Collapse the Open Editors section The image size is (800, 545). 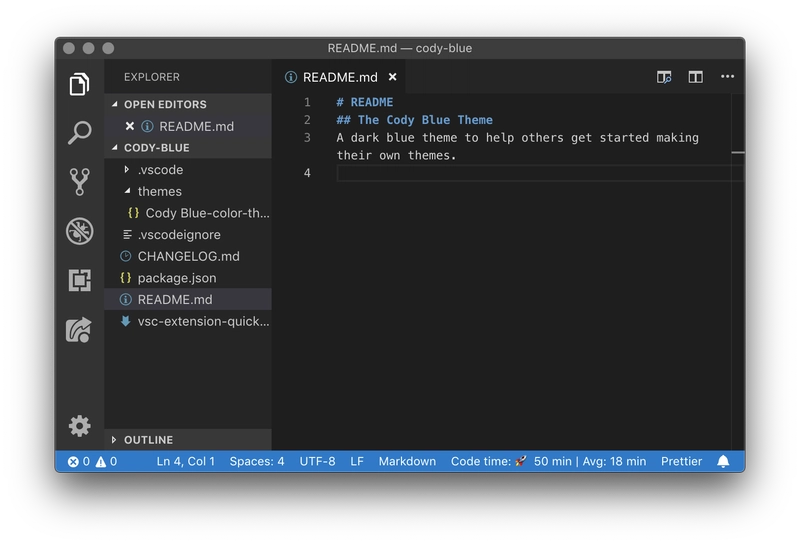[115, 104]
